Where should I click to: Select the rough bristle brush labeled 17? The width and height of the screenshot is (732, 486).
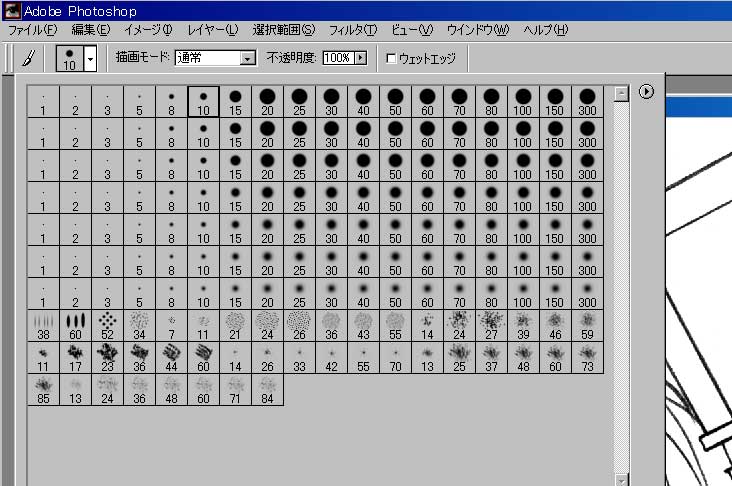click(x=75, y=358)
